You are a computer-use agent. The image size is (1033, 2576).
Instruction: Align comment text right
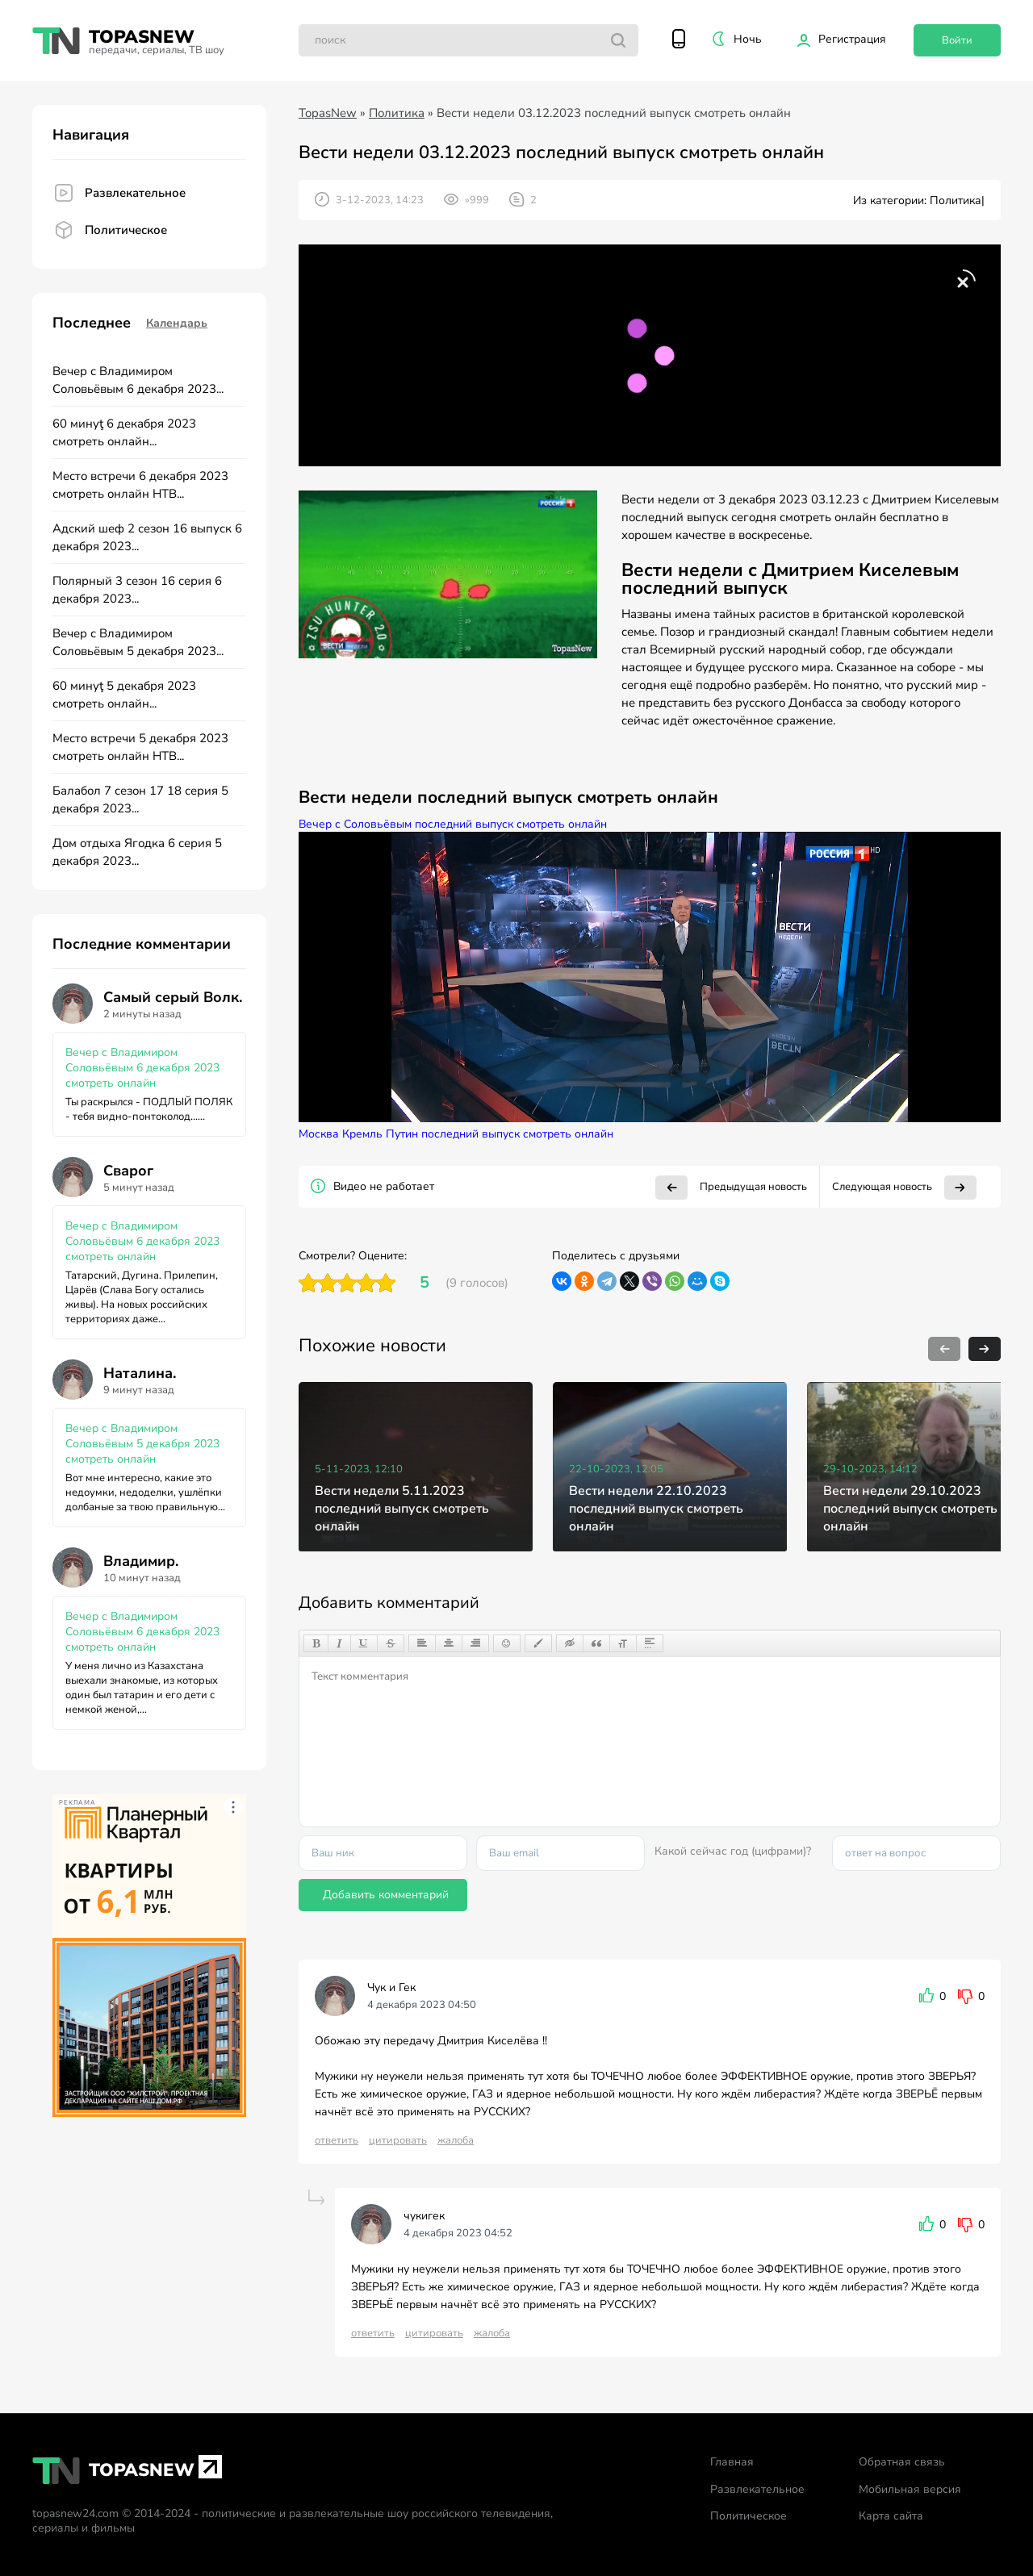(475, 1643)
